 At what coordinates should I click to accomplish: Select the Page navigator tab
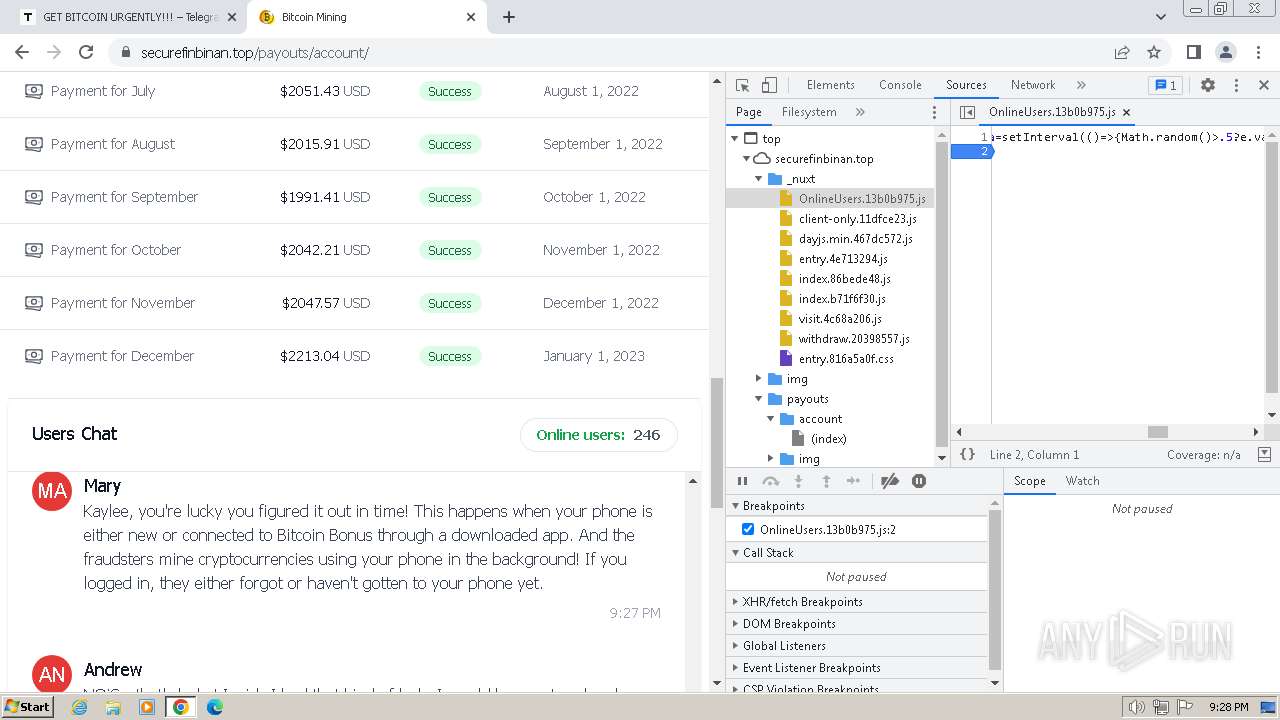pyautogui.click(x=749, y=112)
